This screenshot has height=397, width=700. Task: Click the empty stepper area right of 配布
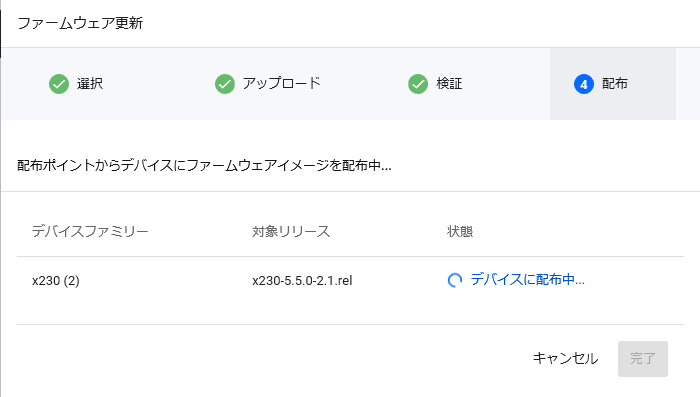(x=688, y=84)
